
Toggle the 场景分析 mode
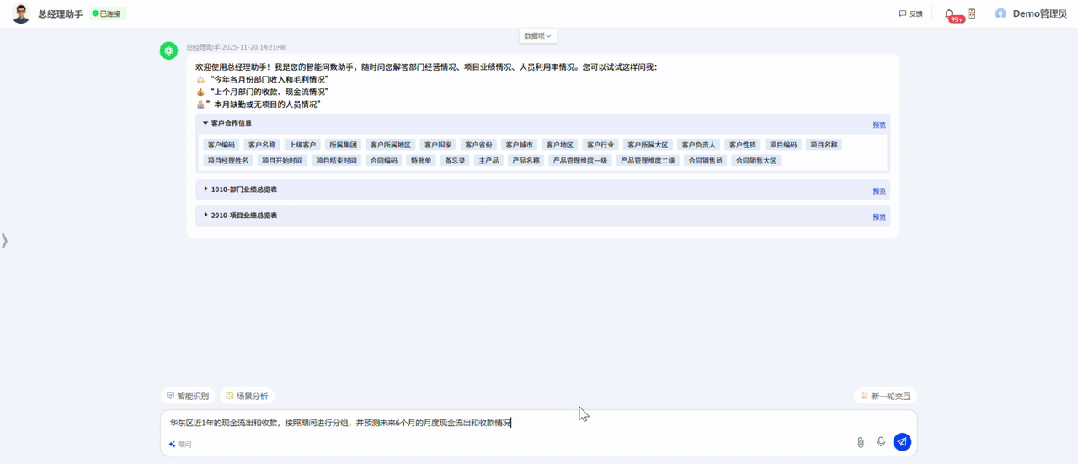247,396
